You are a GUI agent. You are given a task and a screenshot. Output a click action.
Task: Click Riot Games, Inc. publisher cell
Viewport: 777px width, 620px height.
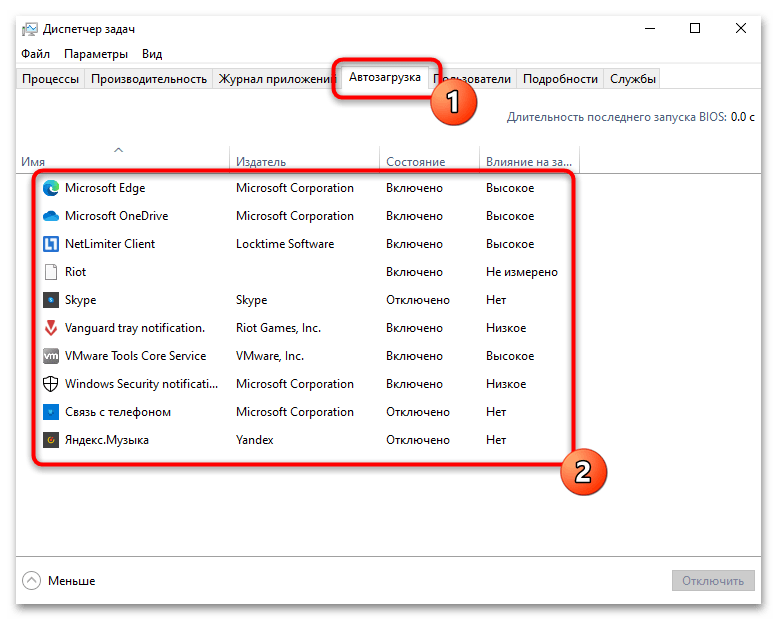click(278, 328)
